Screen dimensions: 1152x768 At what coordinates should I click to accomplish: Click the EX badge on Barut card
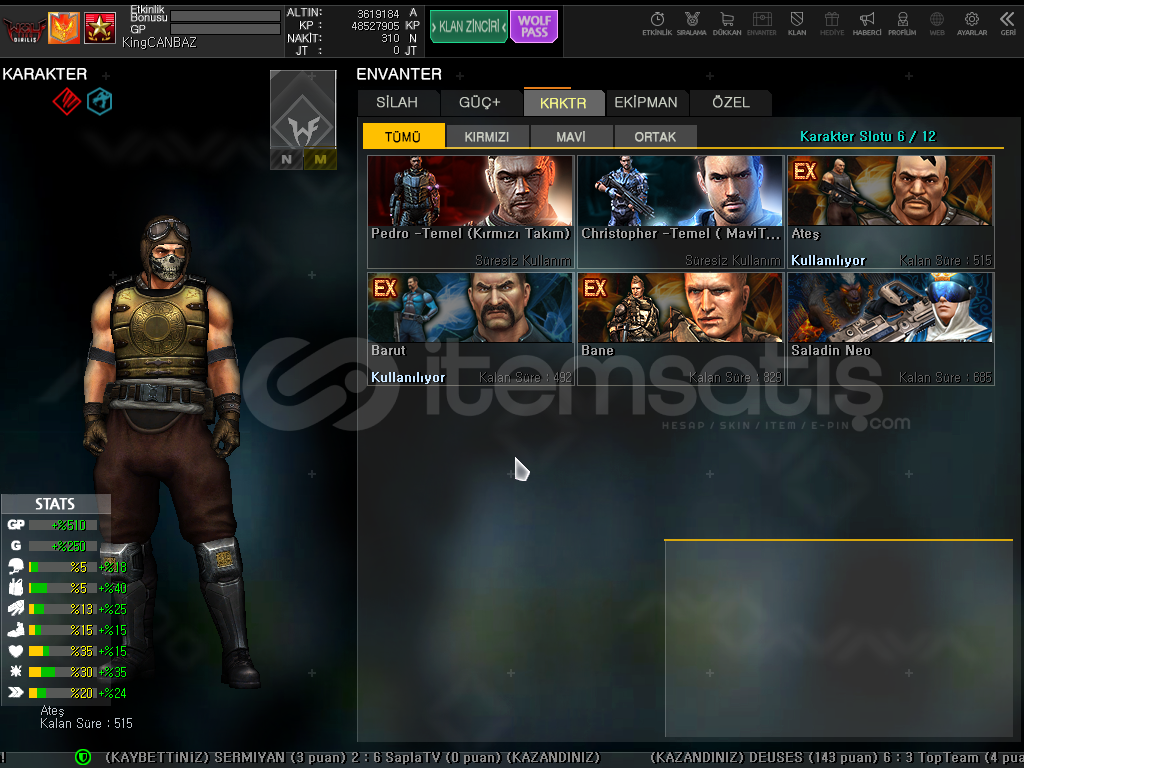click(385, 289)
